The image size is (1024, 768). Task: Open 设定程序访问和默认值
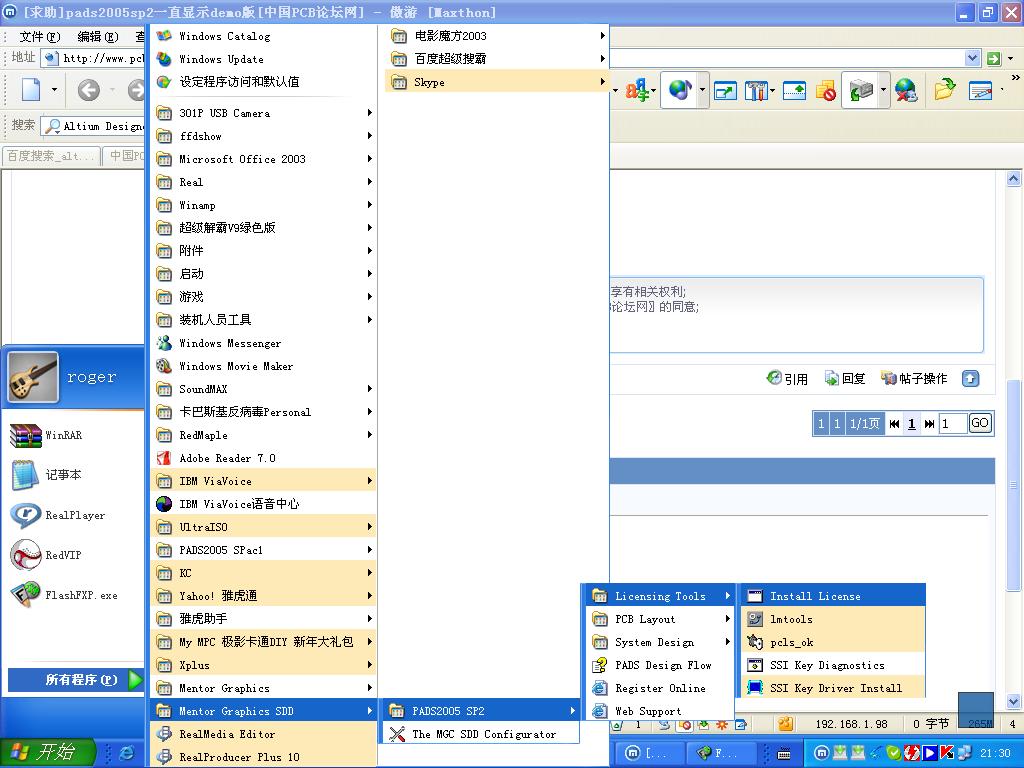[x=264, y=82]
